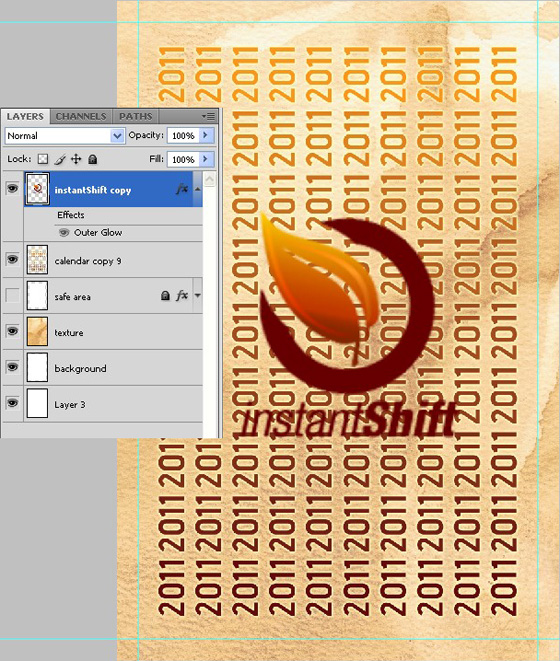
Task: Select the background layer
Action: 113,368
